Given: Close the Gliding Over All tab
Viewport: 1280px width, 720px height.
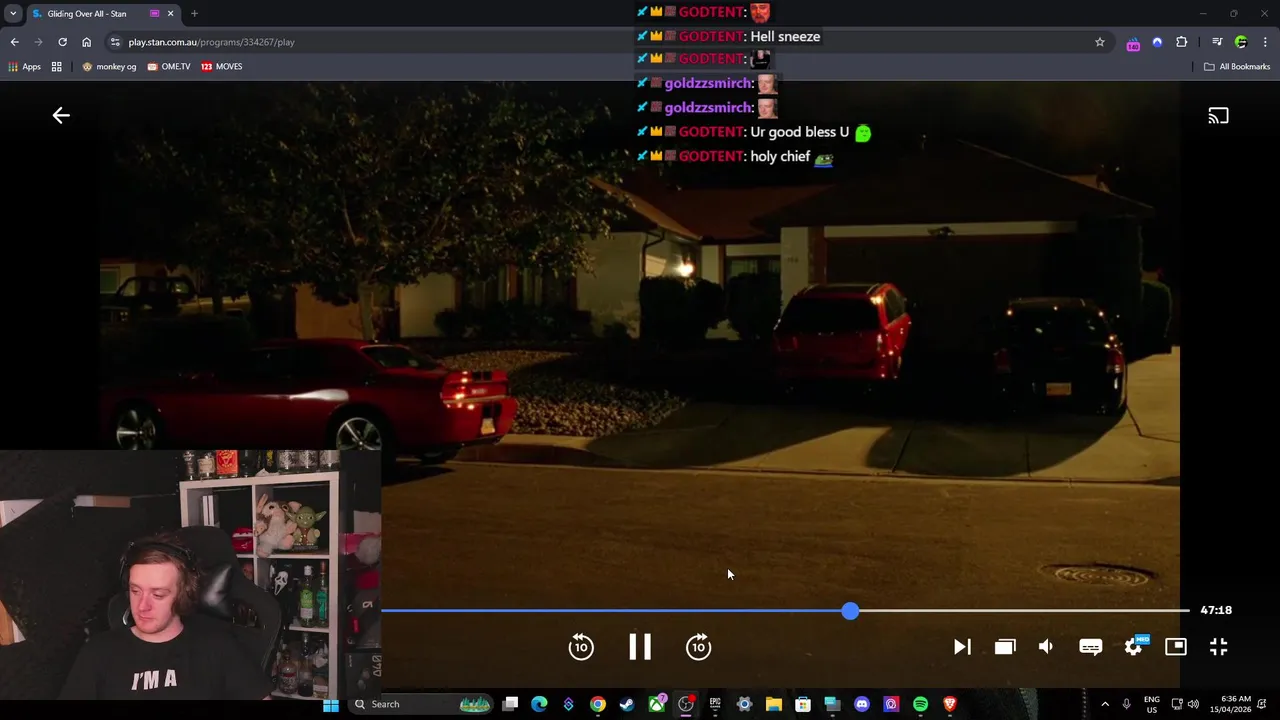Looking at the screenshot, I should pos(170,14).
